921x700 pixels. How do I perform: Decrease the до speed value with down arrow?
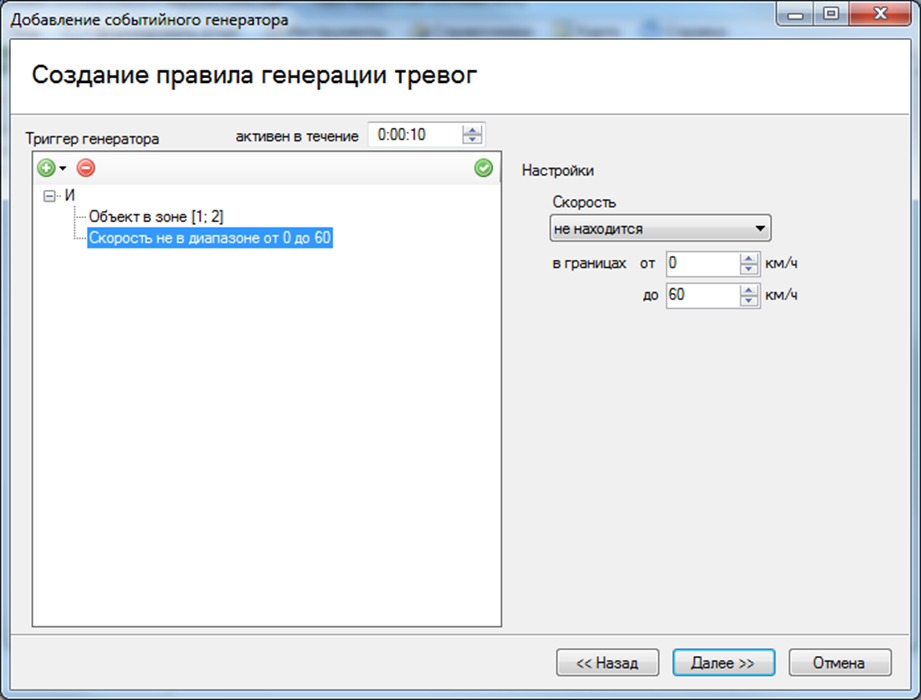click(x=749, y=300)
